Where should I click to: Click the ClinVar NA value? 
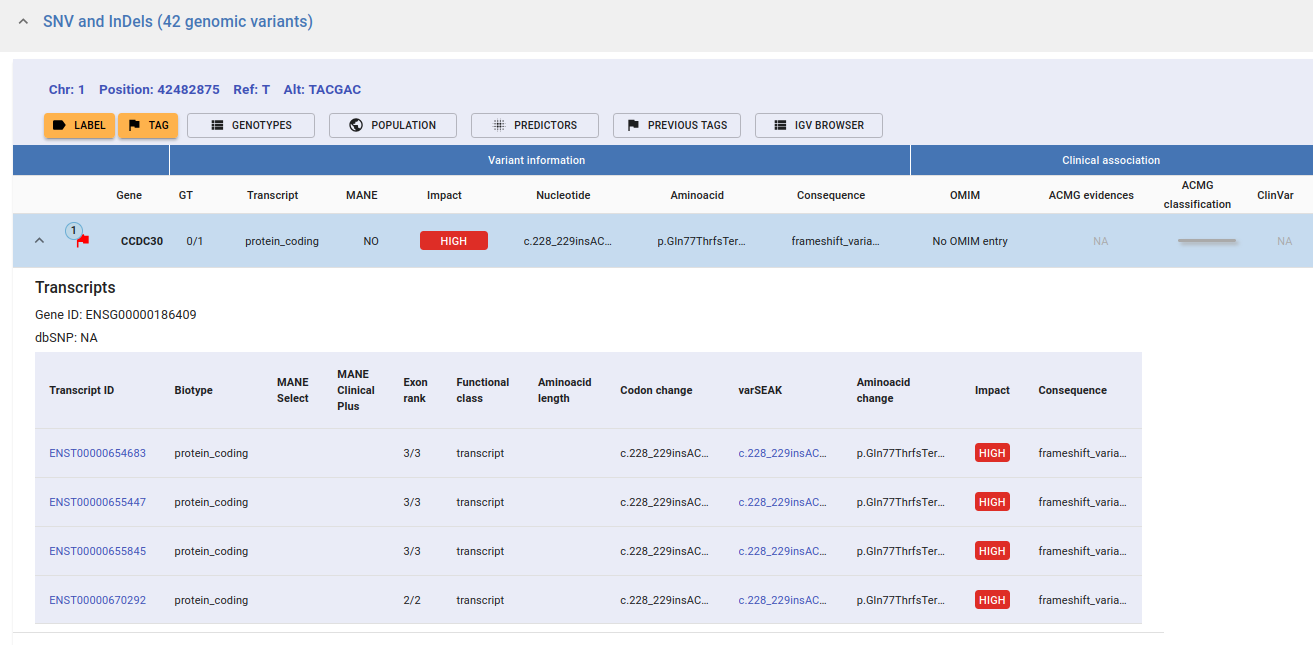point(1284,241)
